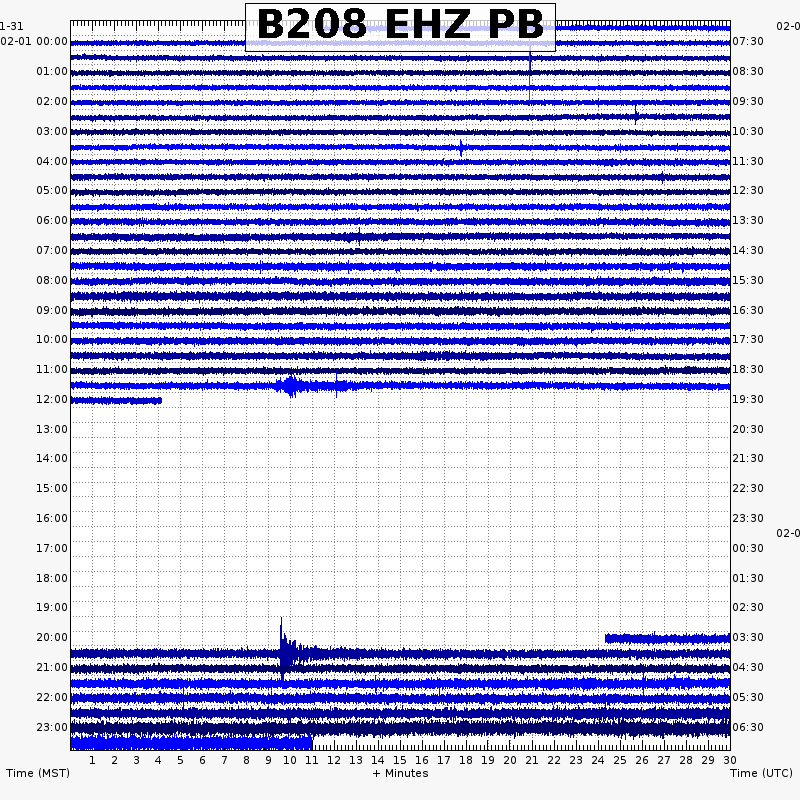This screenshot has height=800, width=800.
Task: Click the minute 30 label on the bottom axis
Action: tap(730, 760)
